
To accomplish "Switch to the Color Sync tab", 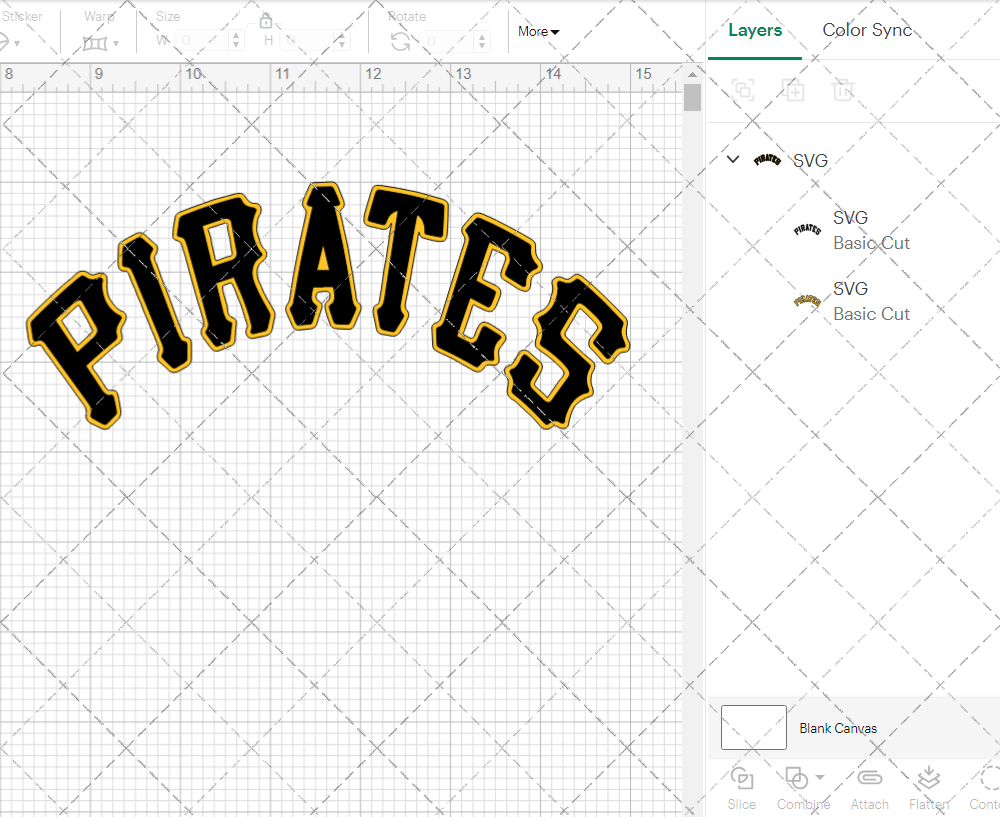I will pyautogui.click(x=867, y=30).
